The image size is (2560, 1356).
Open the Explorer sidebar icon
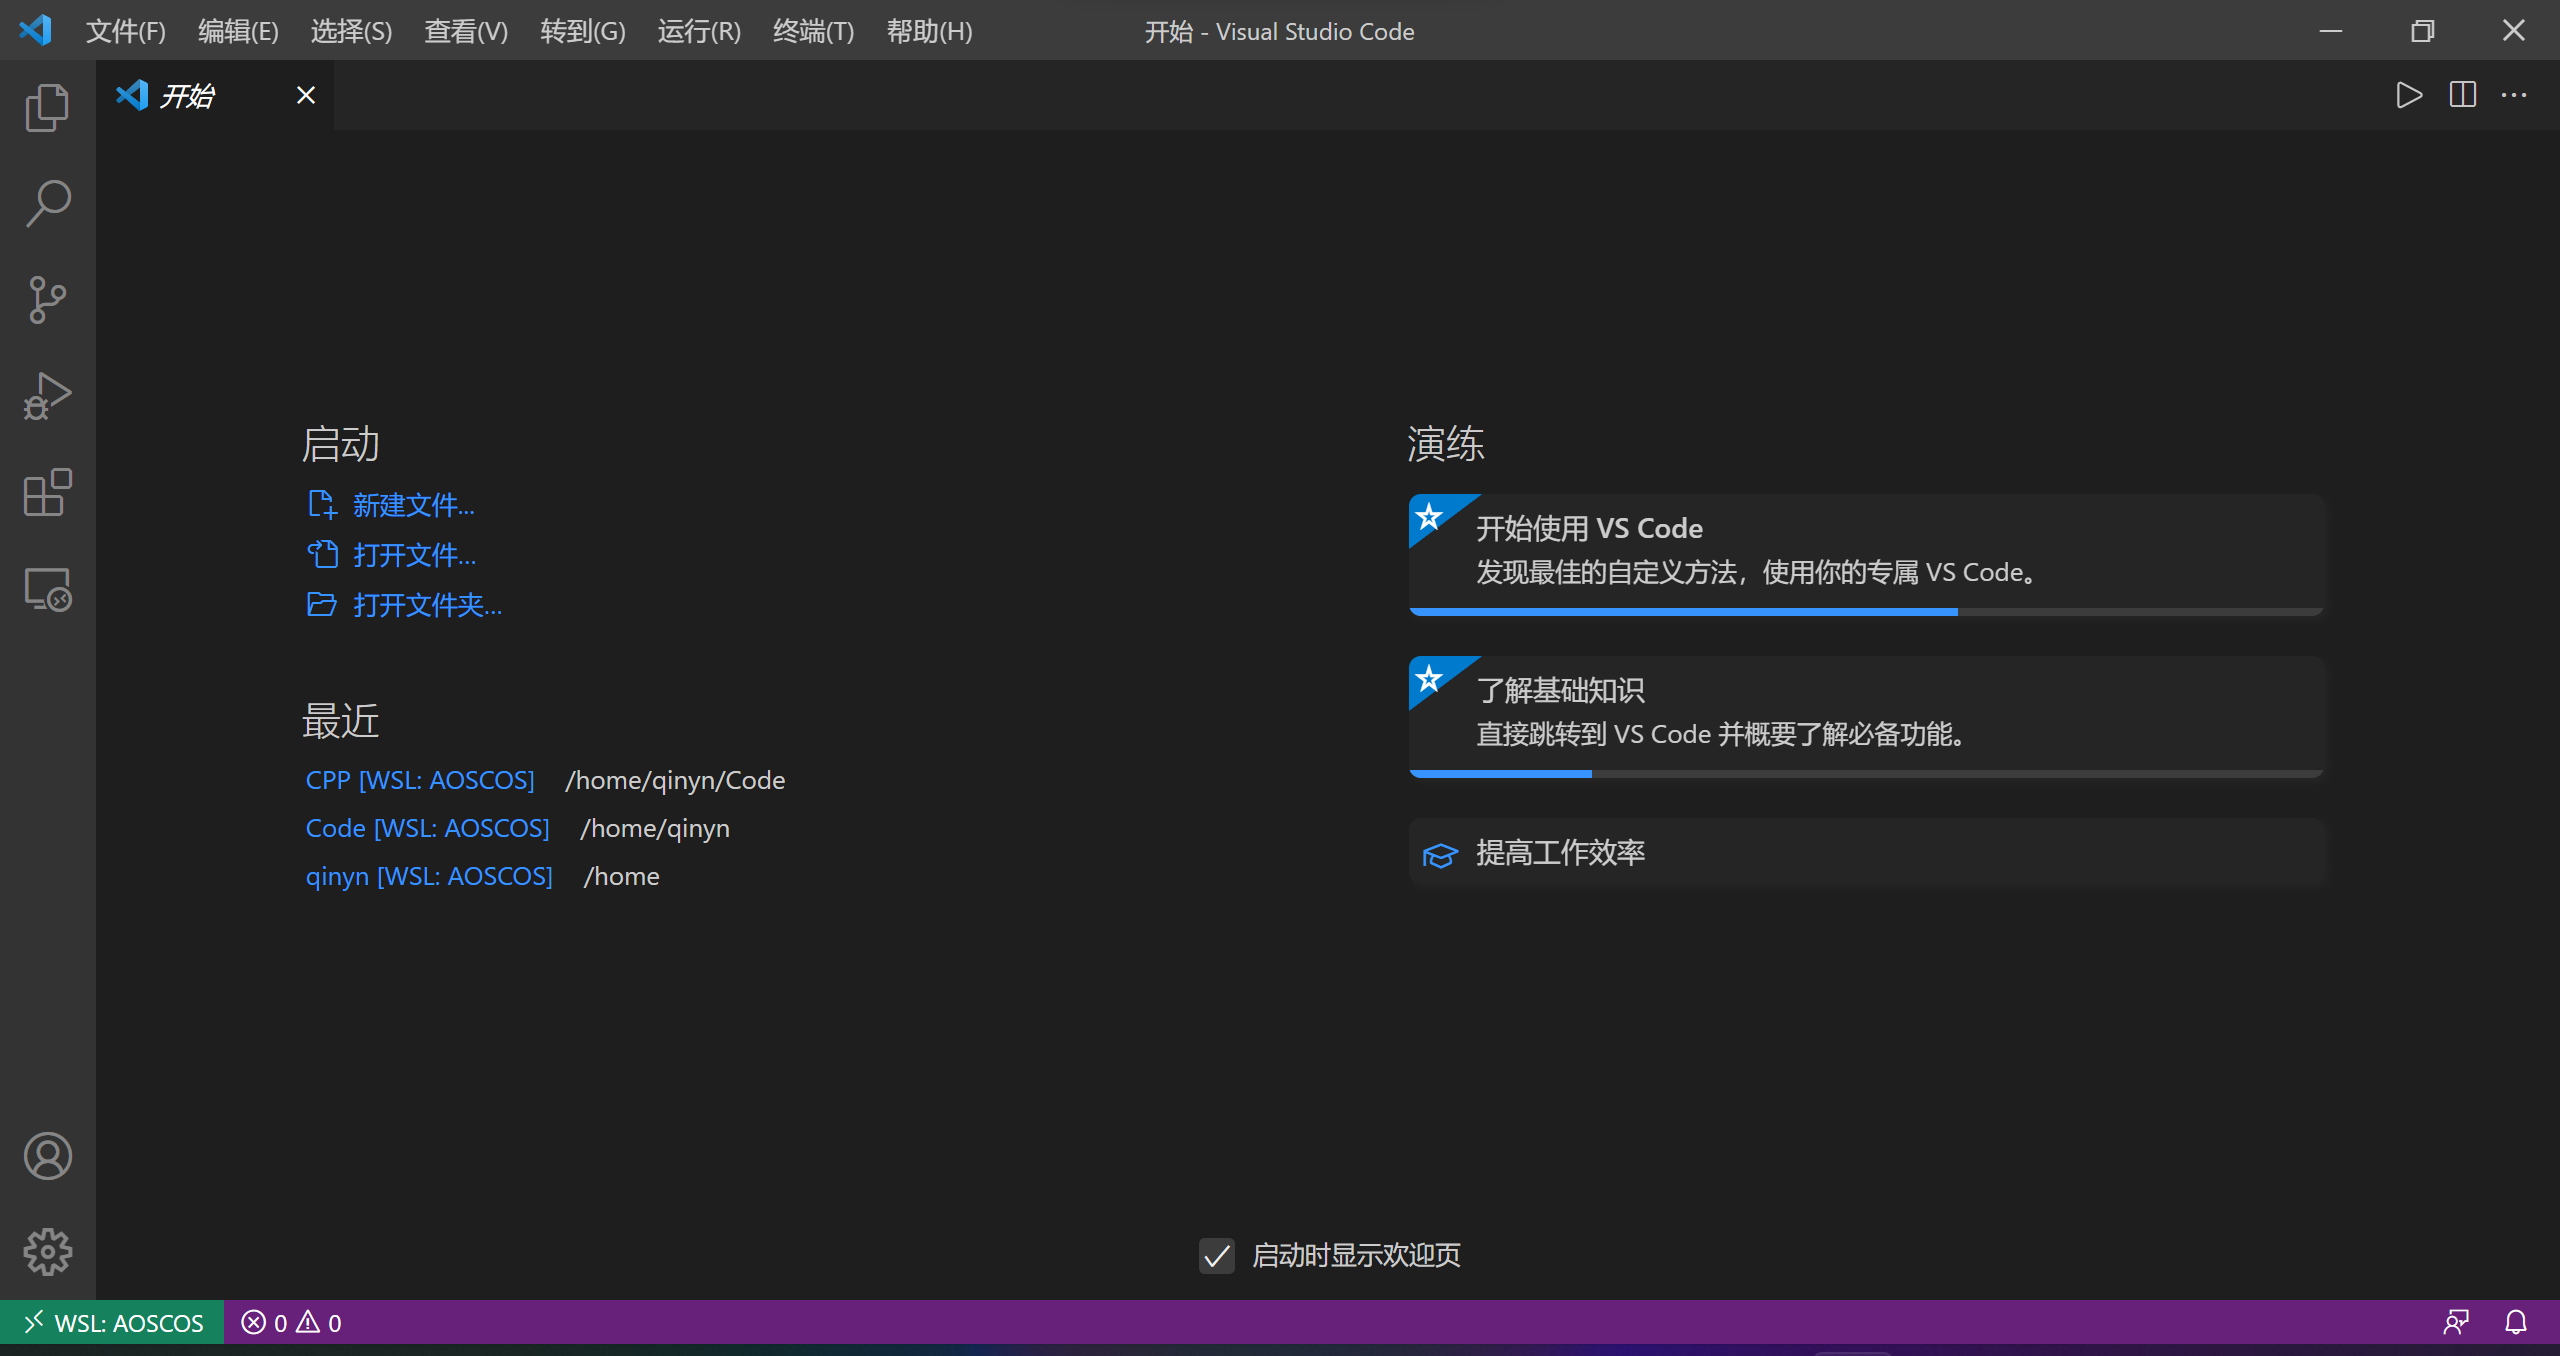(46, 106)
